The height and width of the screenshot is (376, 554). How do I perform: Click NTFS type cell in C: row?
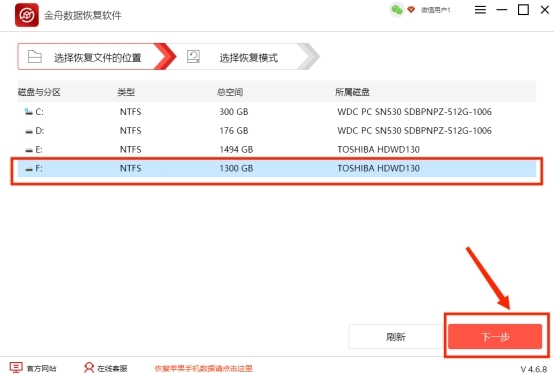pos(131,112)
